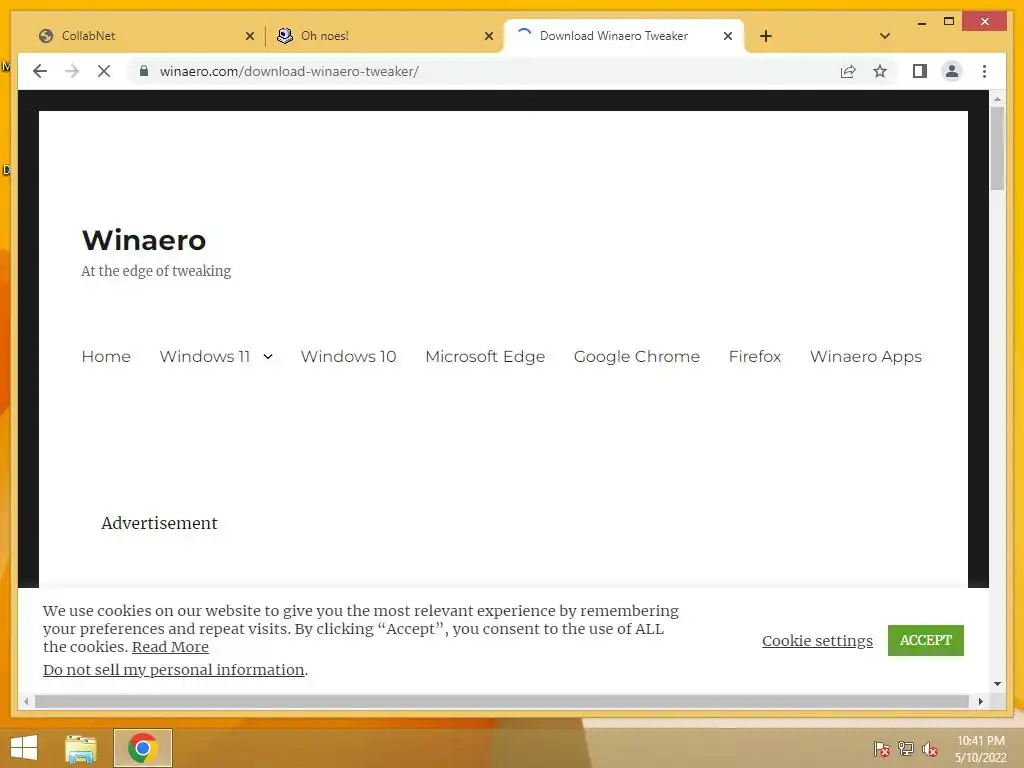1024x768 pixels.
Task: Open the Windows 11 menu item
Action: point(204,357)
